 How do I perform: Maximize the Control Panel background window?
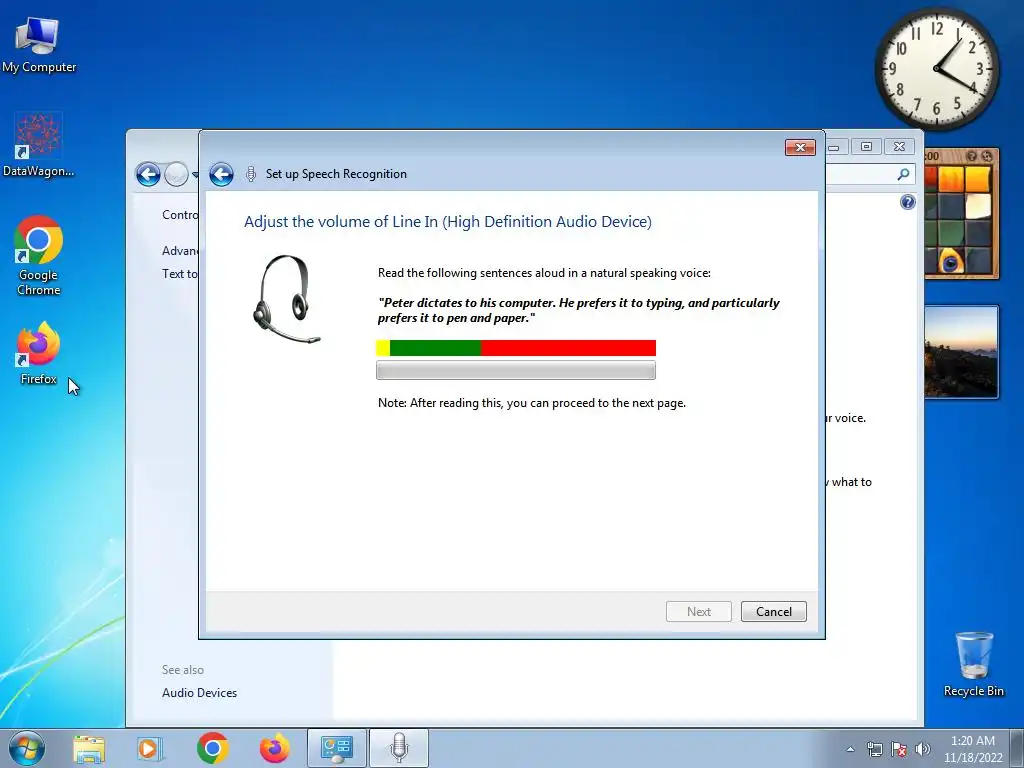[x=866, y=147]
